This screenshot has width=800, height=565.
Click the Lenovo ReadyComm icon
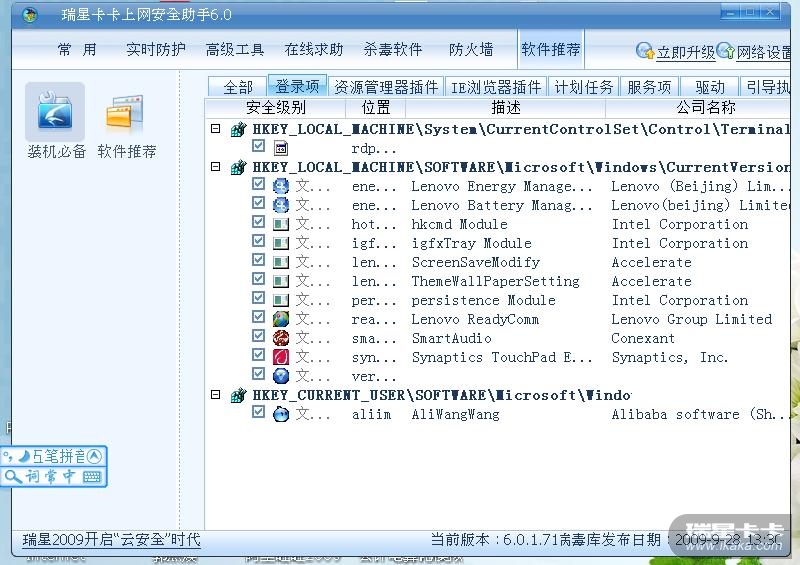pos(281,319)
